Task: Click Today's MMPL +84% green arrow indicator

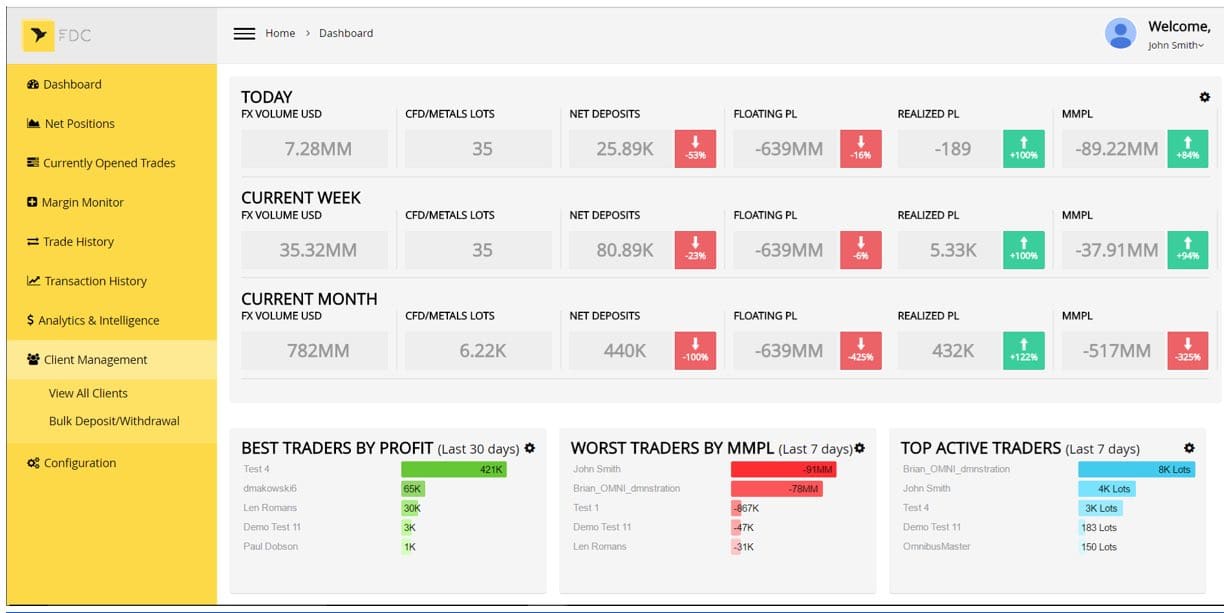Action: [1188, 149]
